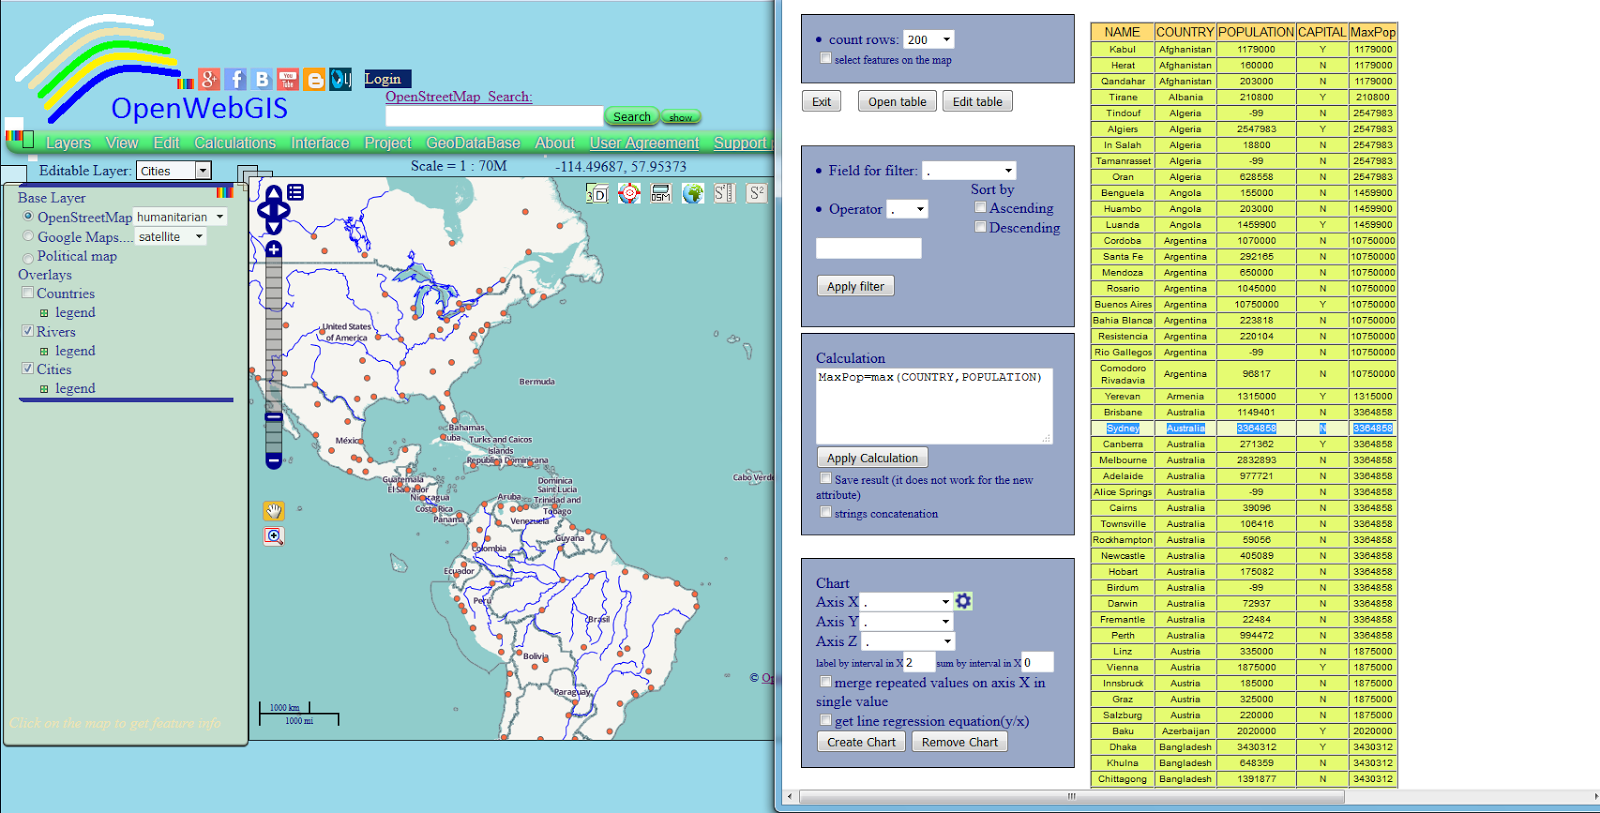Pan the map east with right arrow
The height and width of the screenshot is (813, 1600).
[x=283, y=210]
